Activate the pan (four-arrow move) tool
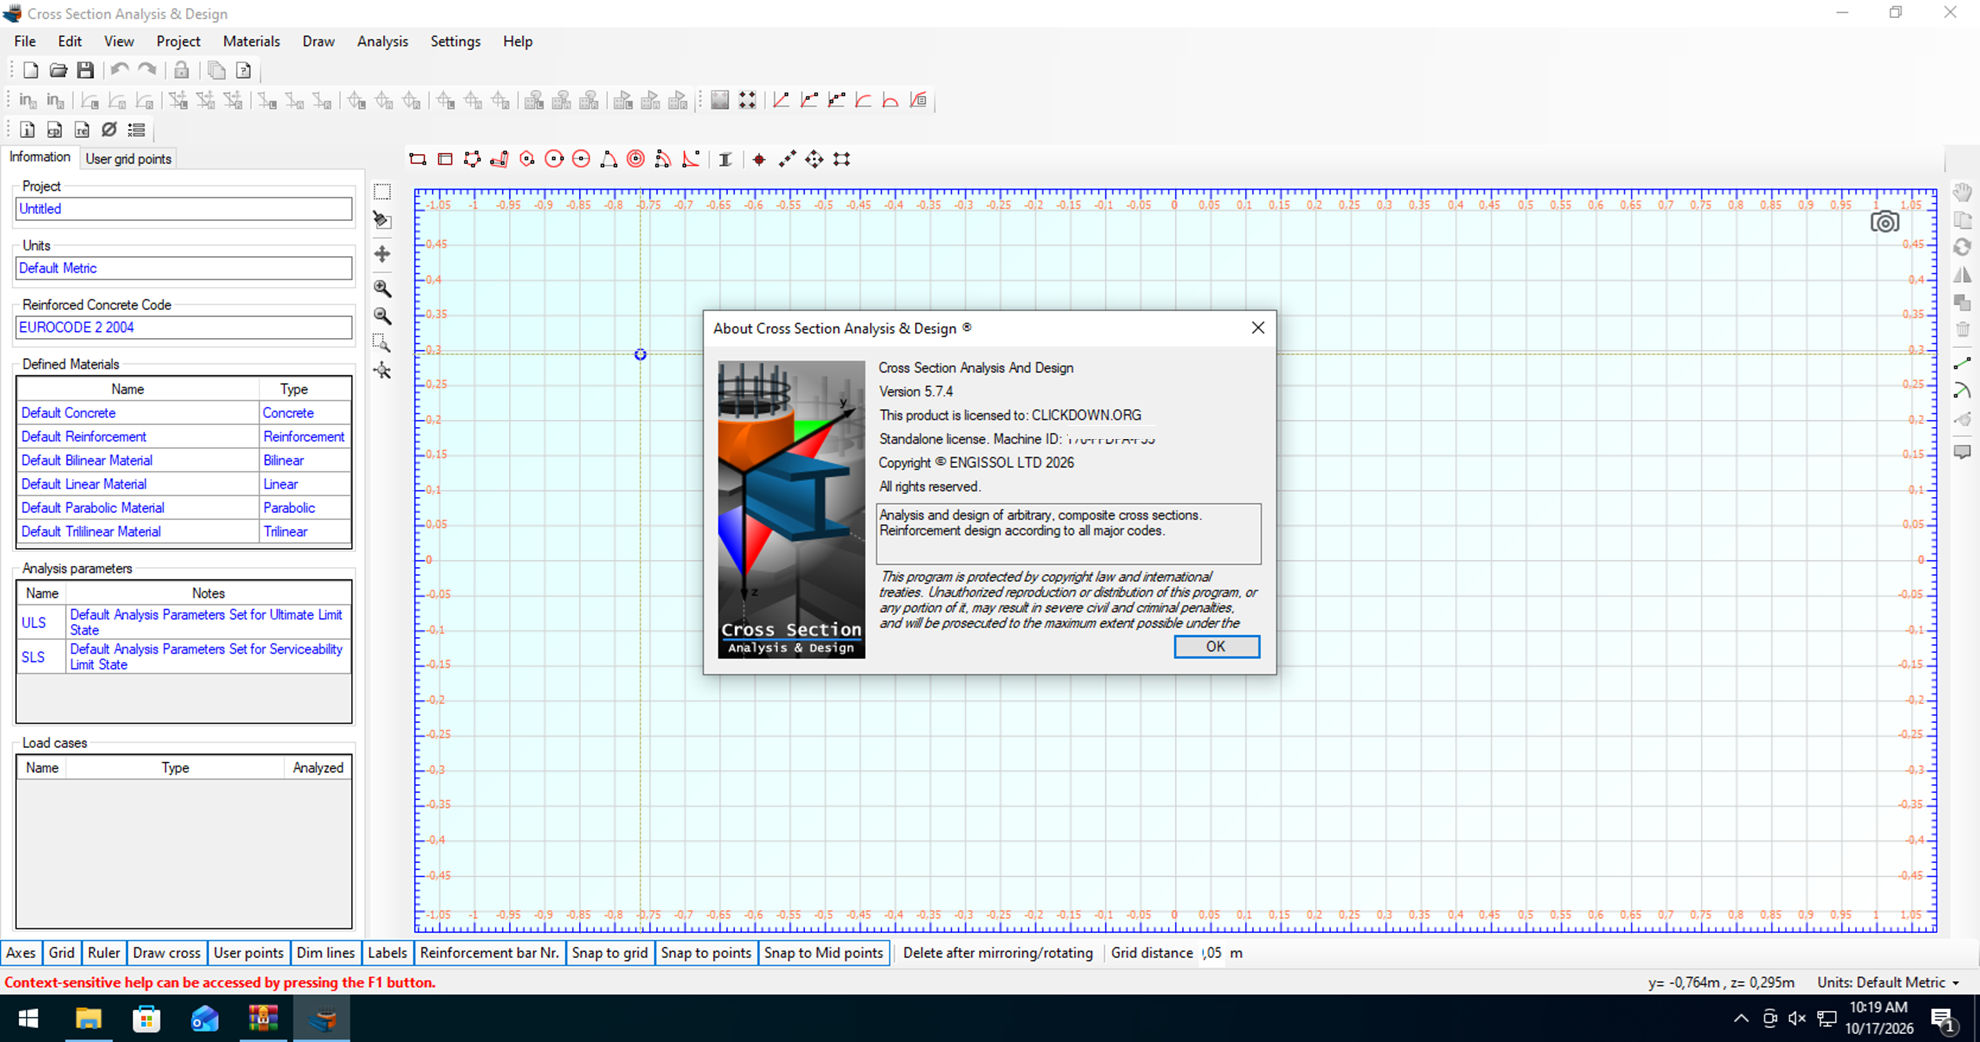The width and height of the screenshot is (1980, 1042). click(x=382, y=254)
